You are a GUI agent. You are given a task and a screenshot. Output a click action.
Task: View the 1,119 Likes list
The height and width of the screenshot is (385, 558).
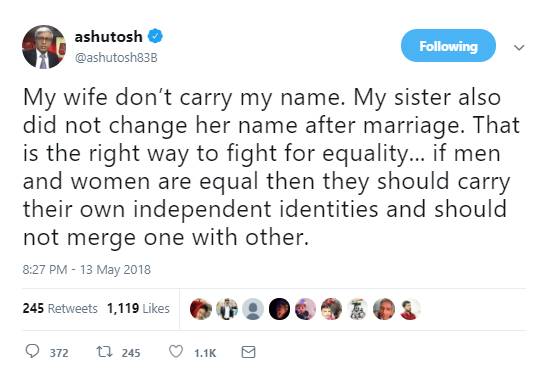click(138, 308)
